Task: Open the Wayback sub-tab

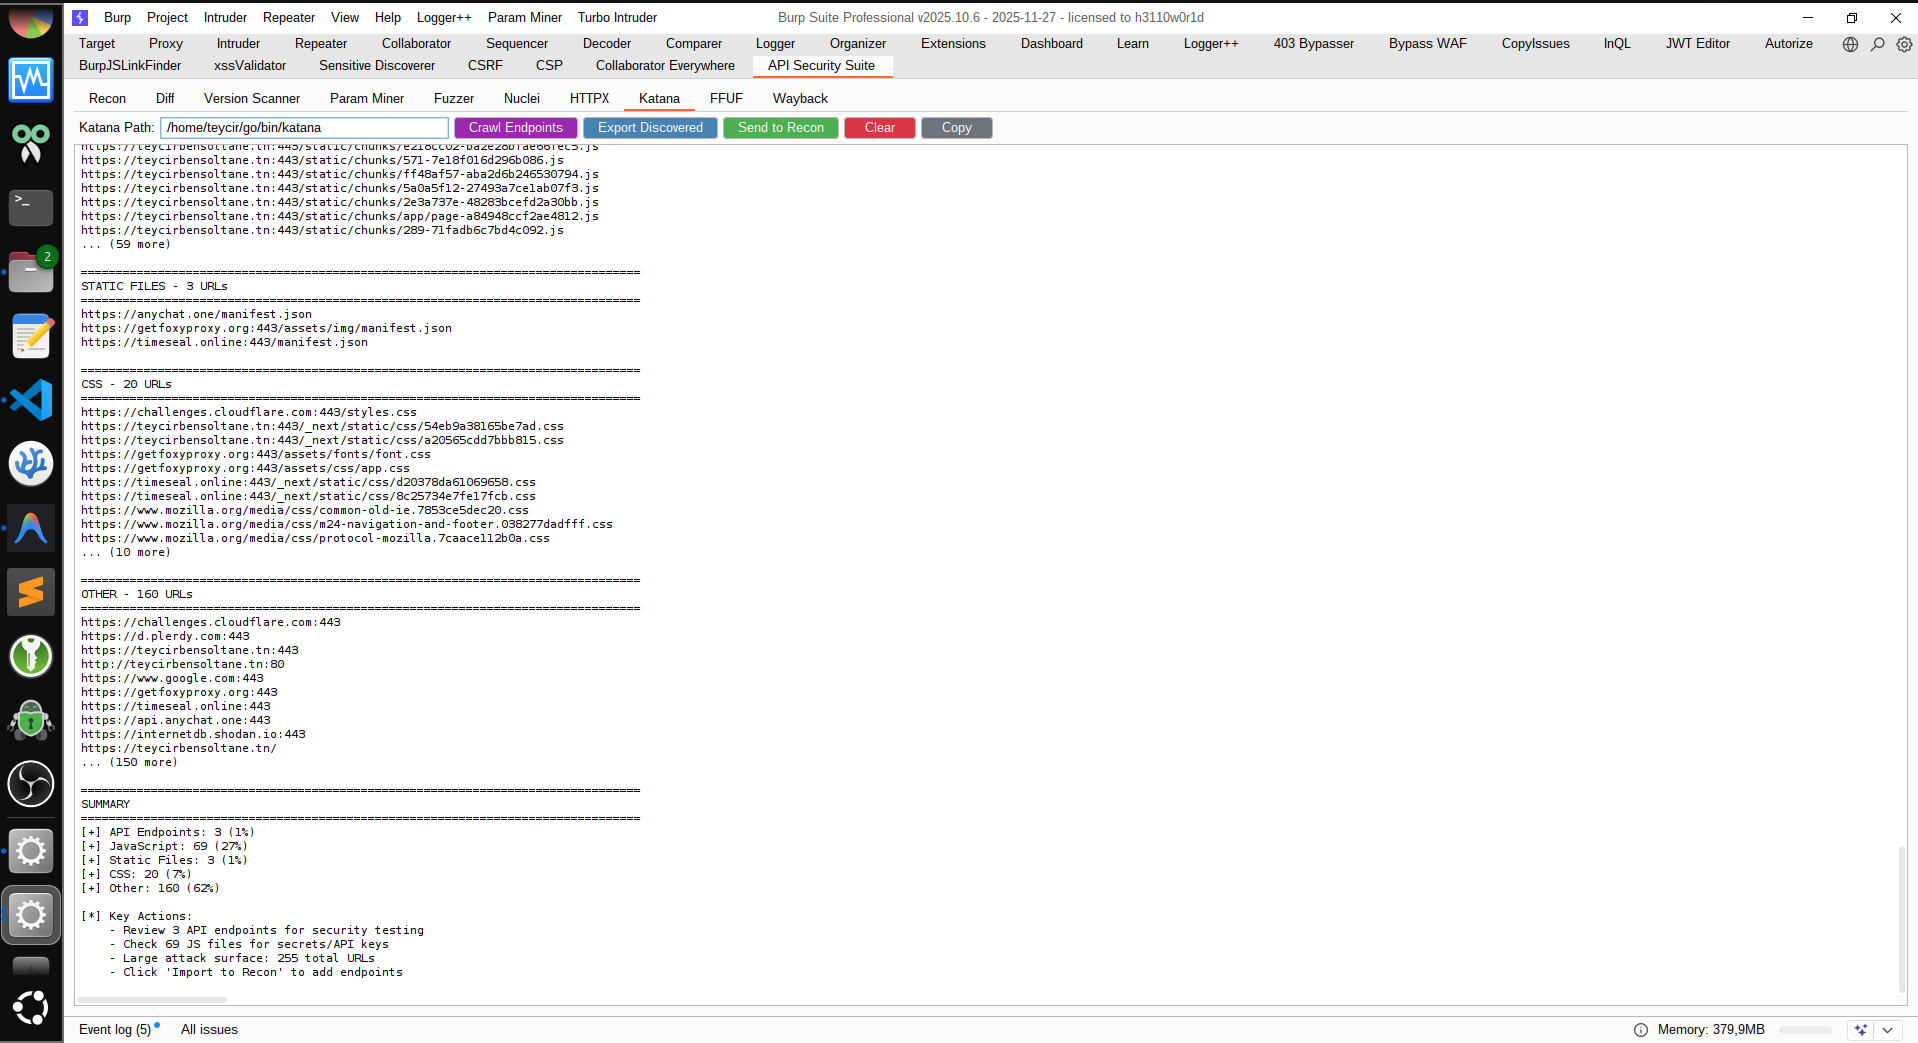Action: click(x=800, y=99)
